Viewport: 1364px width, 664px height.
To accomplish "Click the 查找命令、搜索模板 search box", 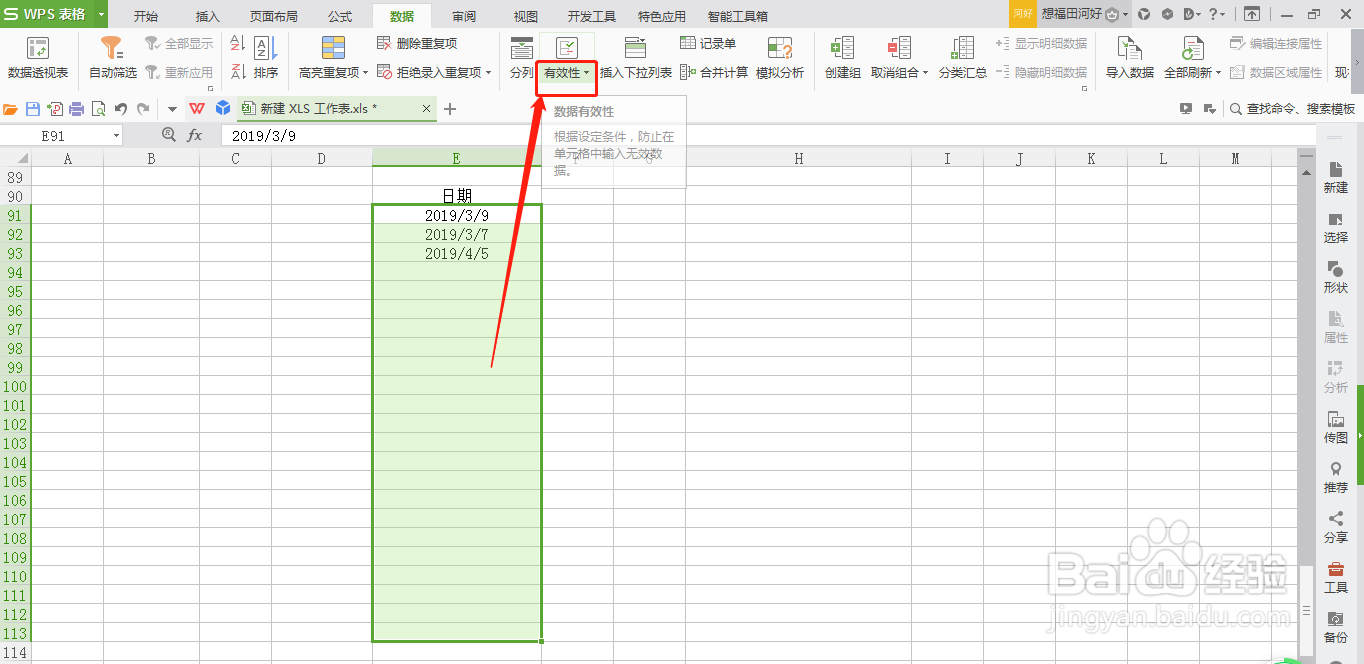I will 1293,109.
